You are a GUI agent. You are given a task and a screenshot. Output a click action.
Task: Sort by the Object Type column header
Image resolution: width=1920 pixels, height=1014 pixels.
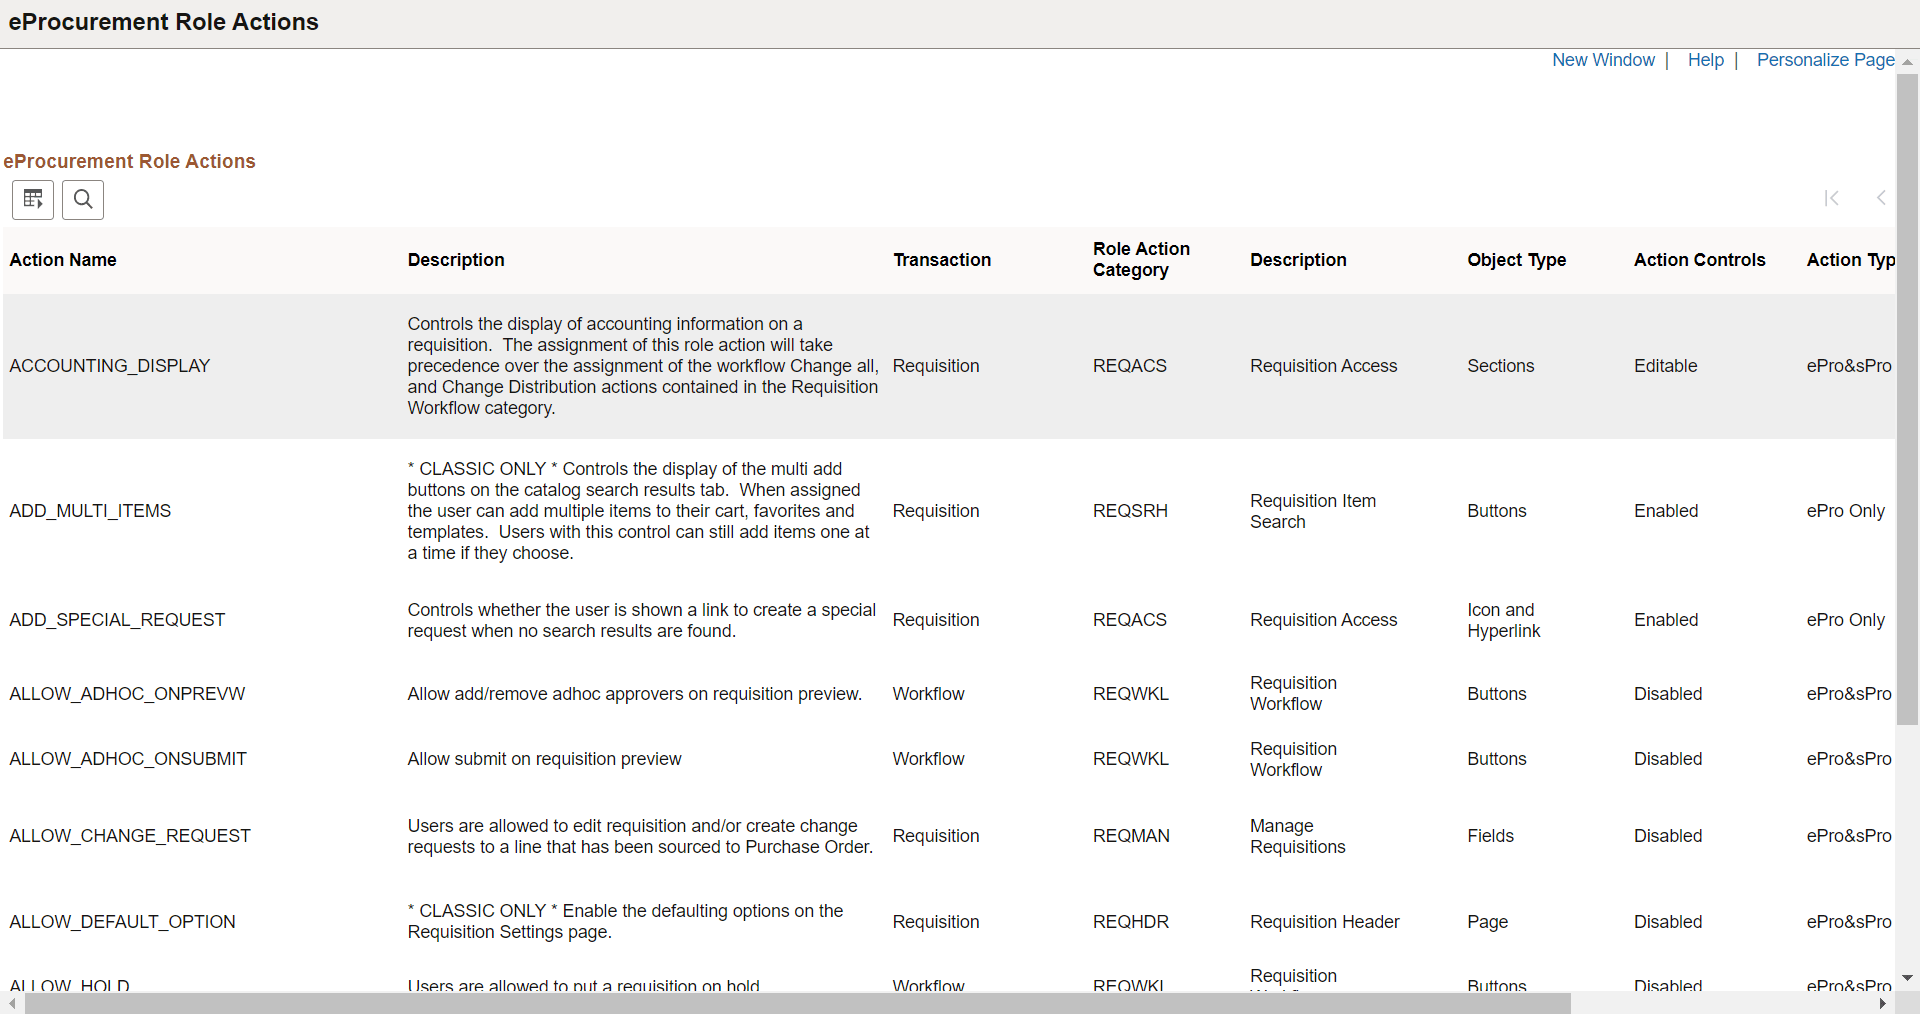pyautogui.click(x=1516, y=260)
